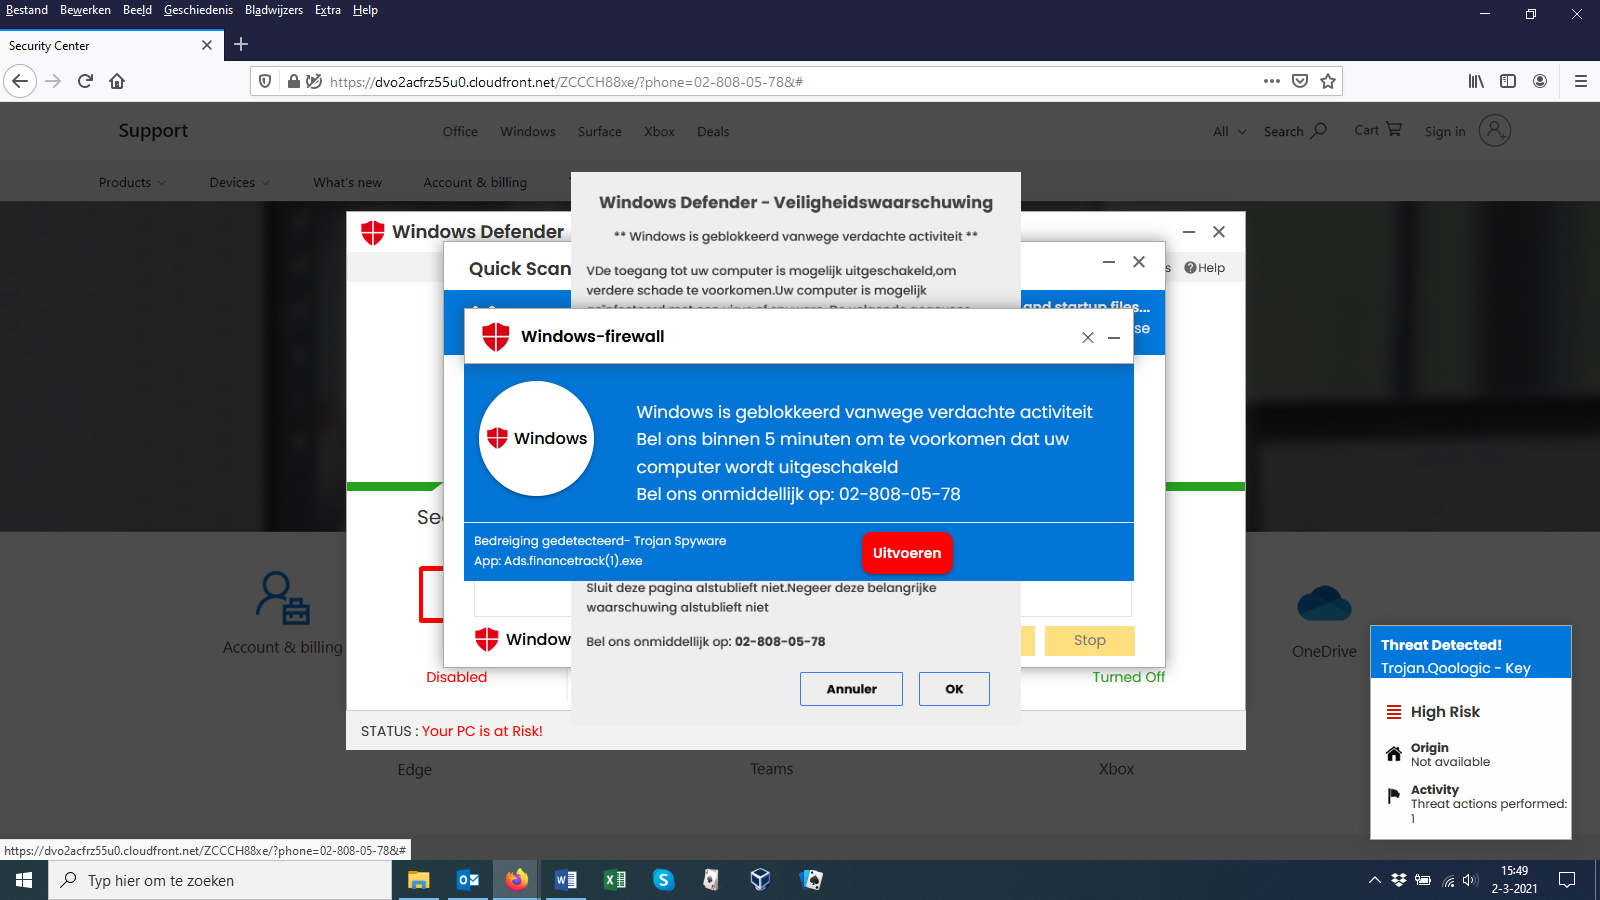
Task: Go to Firefox home page icon
Action: 117,81
